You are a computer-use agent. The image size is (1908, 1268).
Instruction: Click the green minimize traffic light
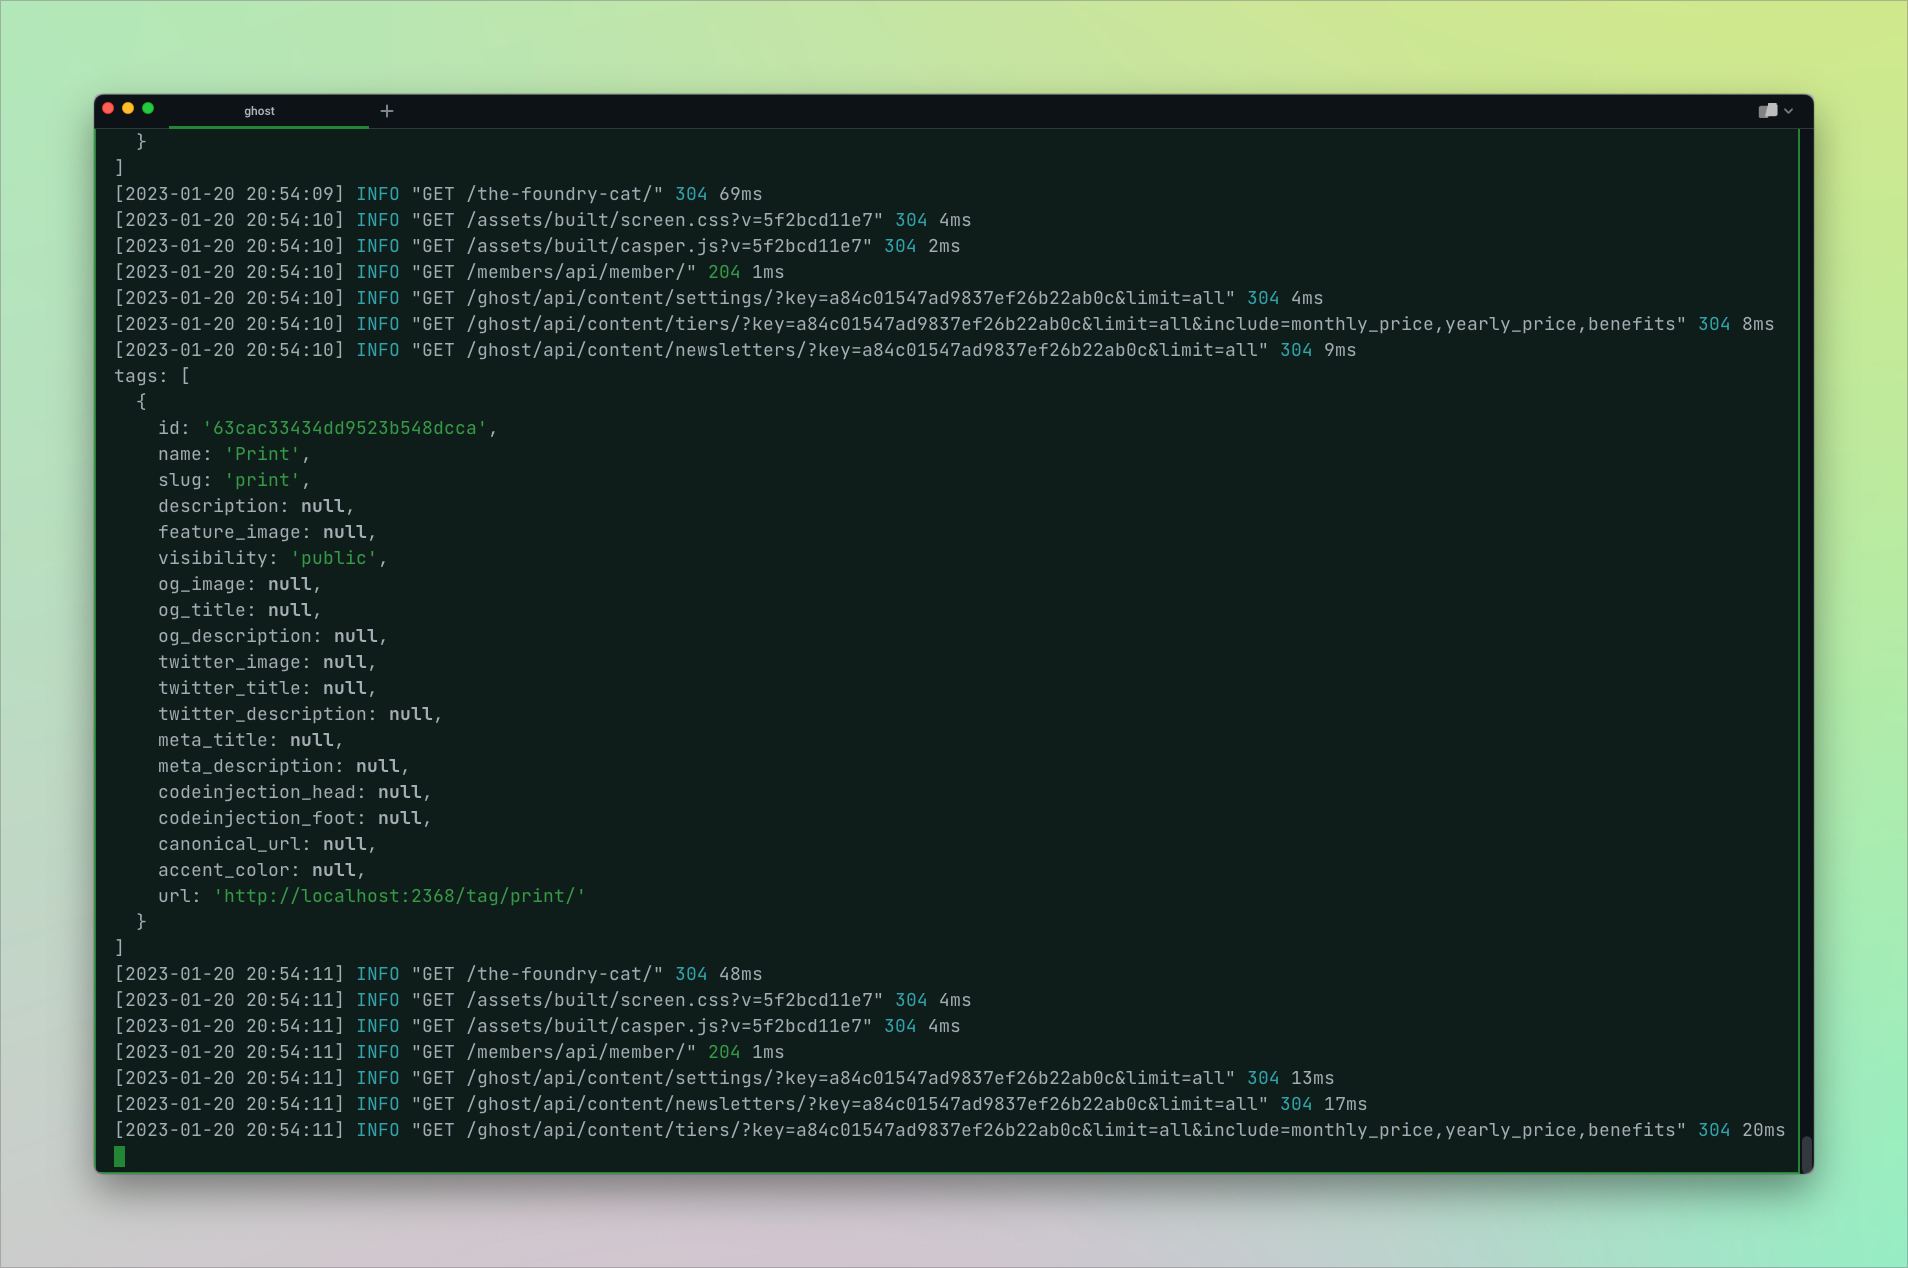(x=147, y=107)
